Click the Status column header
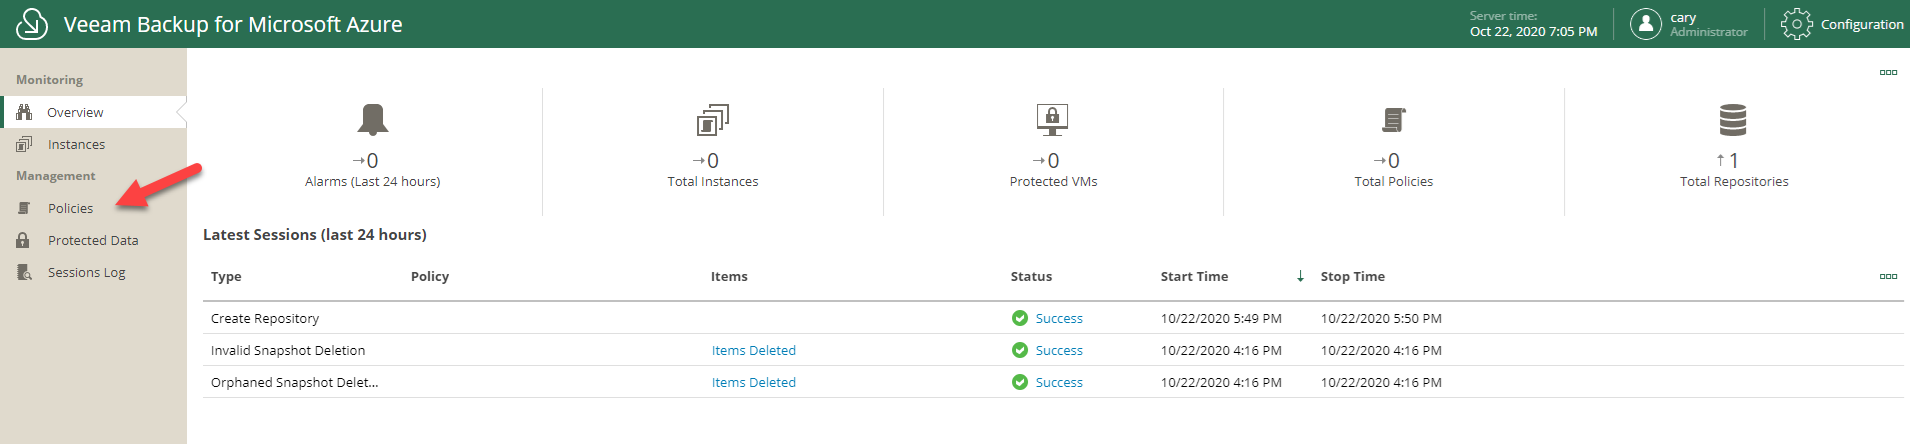1910x444 pixels. [1031, 276]
